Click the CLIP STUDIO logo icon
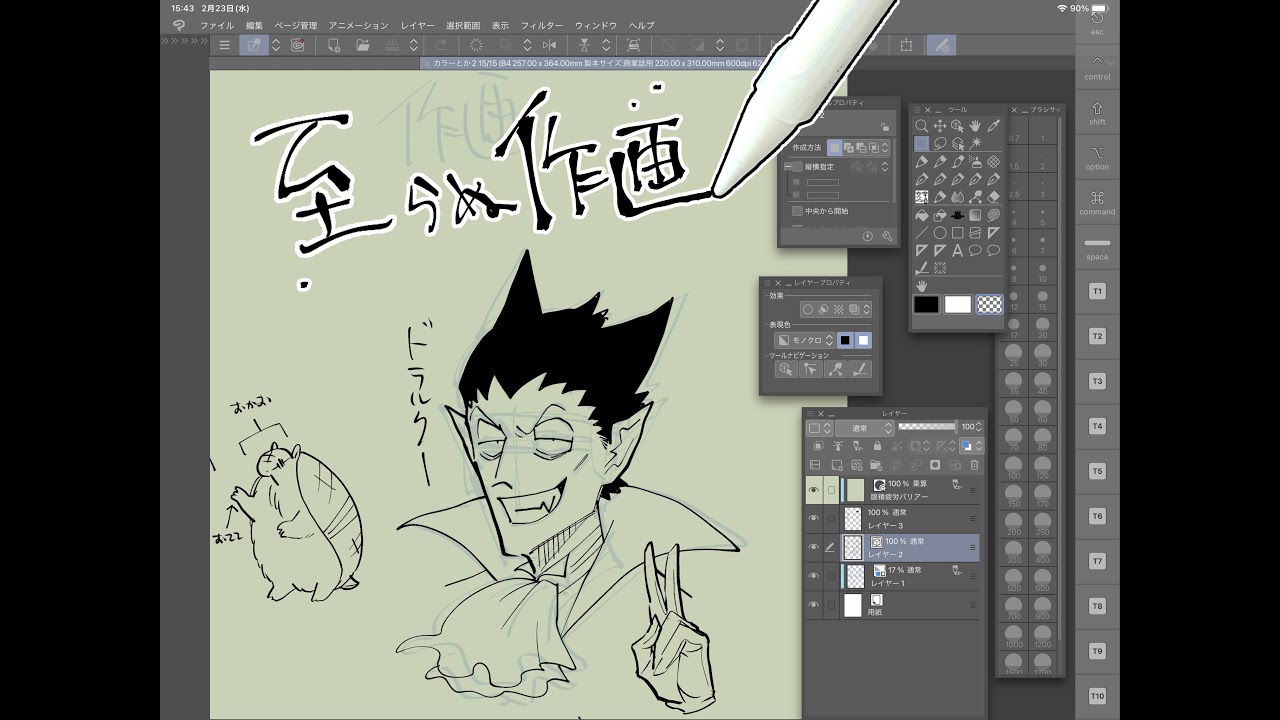Screen dimensions: 1280x720 (x=178, y=25)
